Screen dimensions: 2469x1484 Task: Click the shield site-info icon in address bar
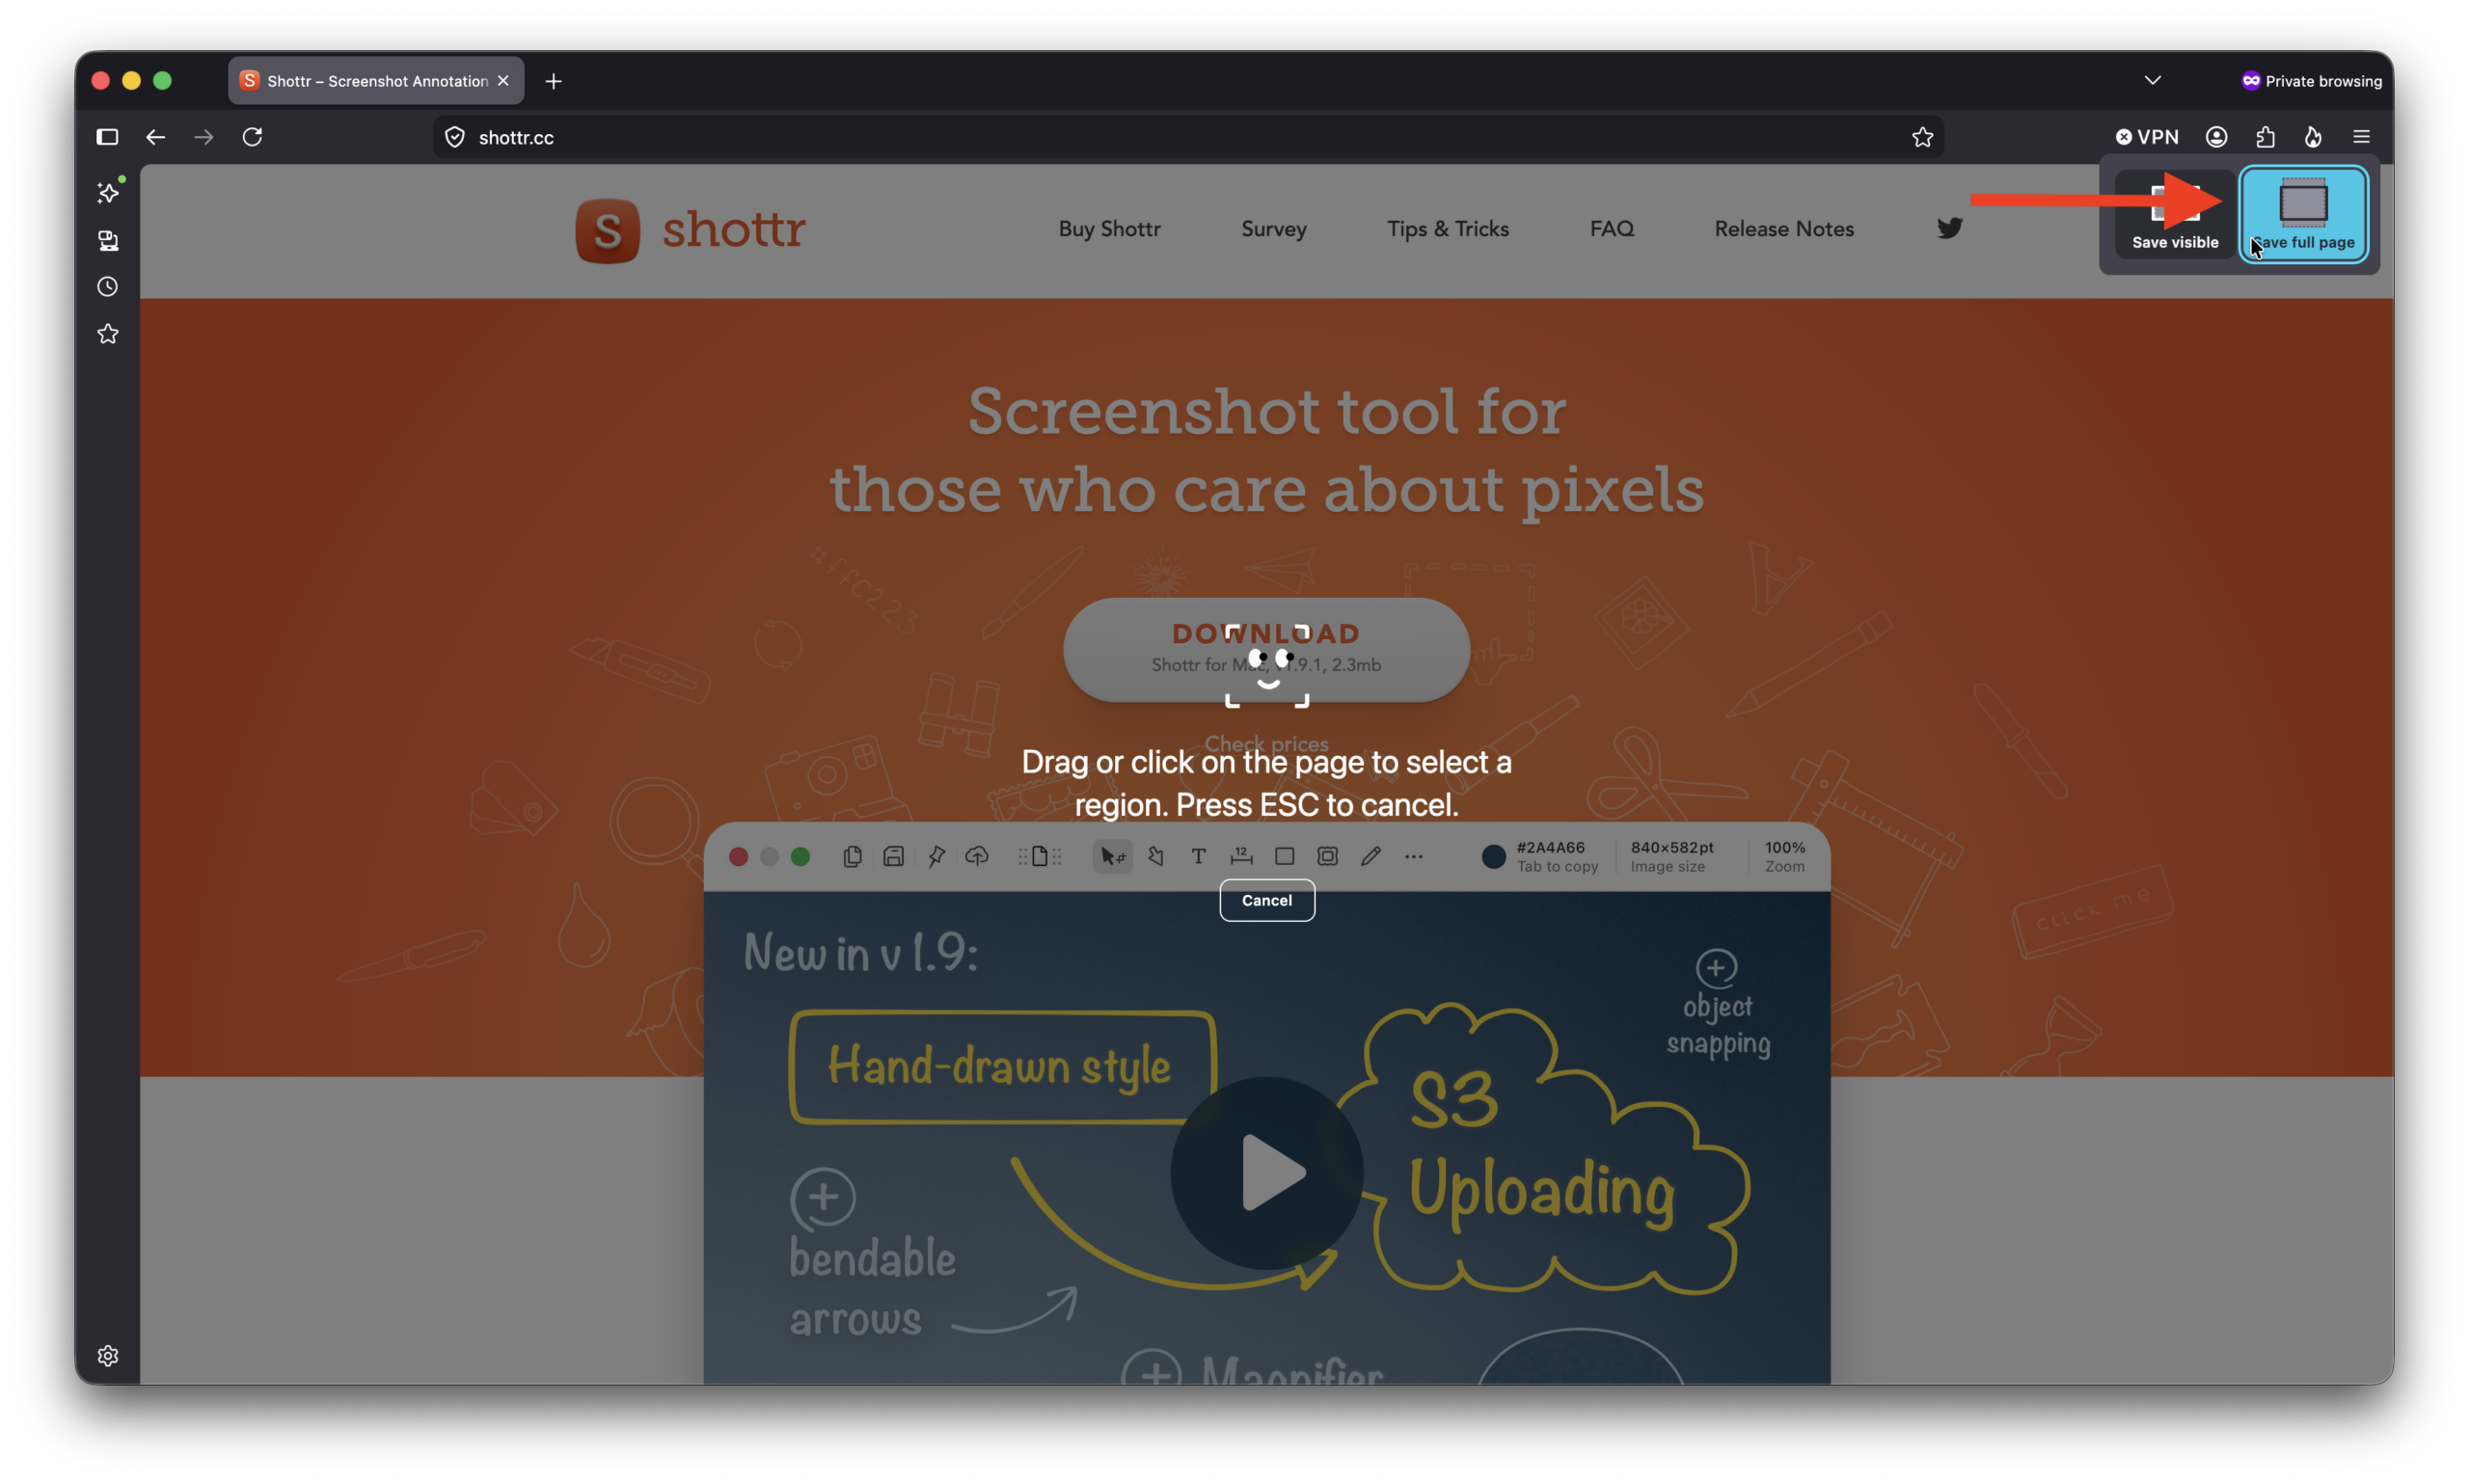(455, 137)
